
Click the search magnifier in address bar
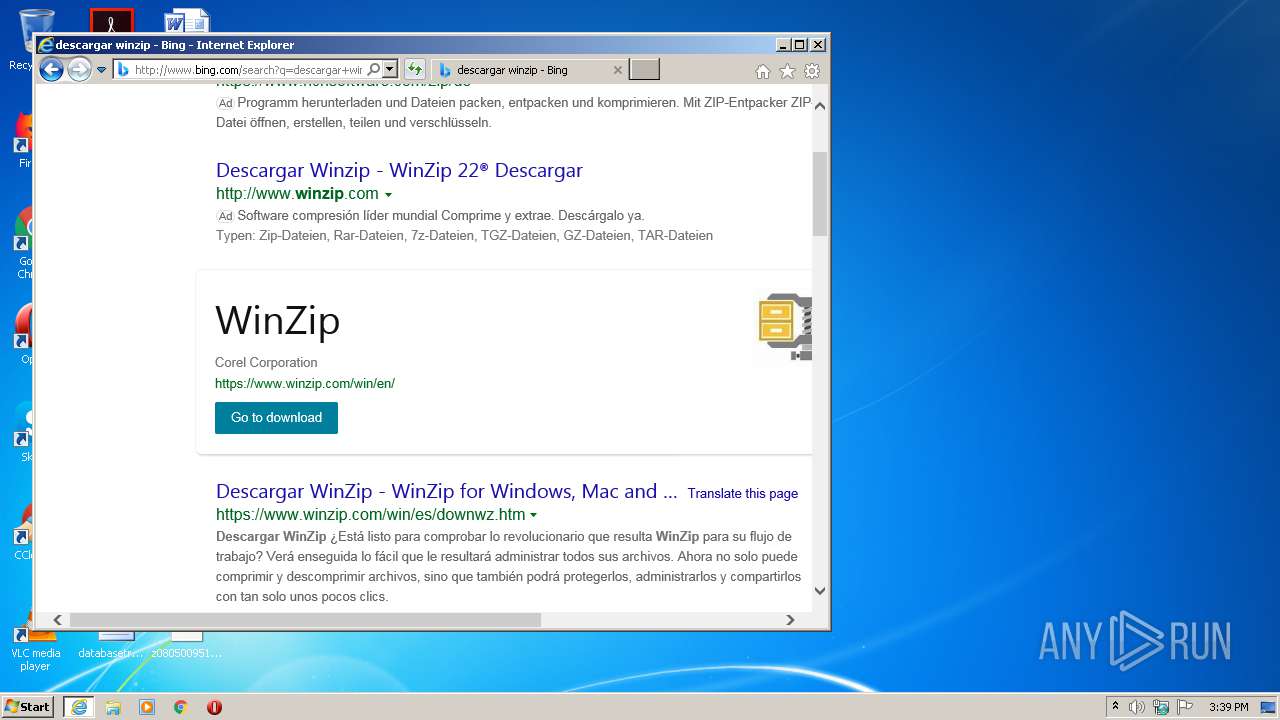[373, 70]
